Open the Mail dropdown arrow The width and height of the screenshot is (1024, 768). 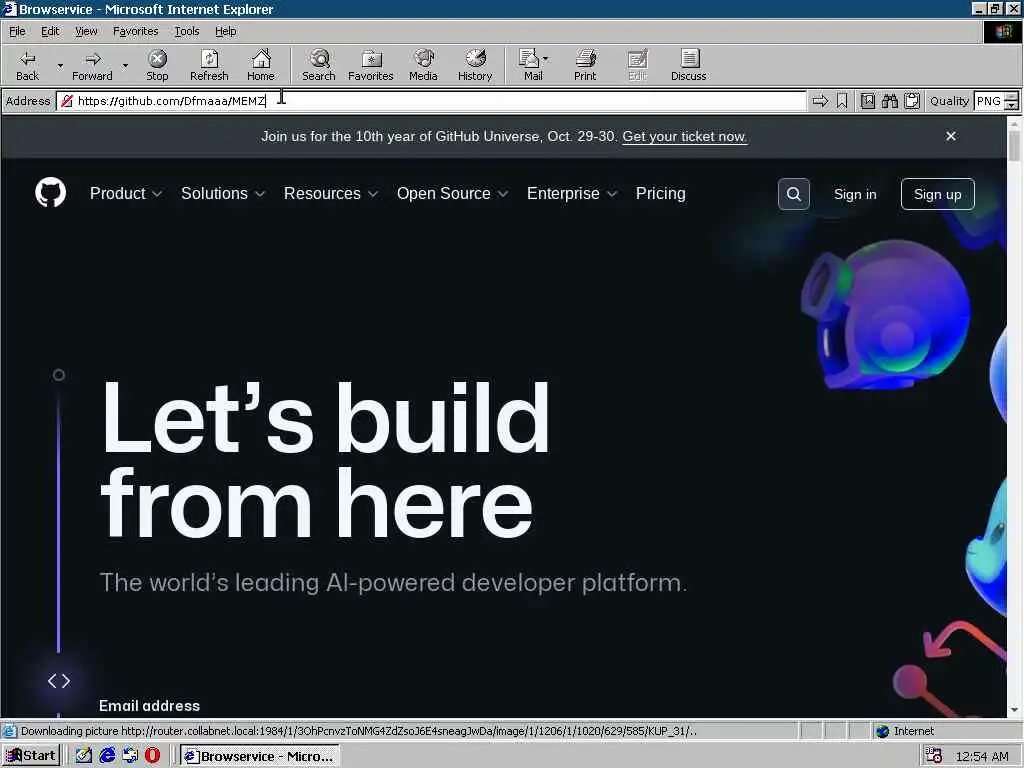[546, 59]
